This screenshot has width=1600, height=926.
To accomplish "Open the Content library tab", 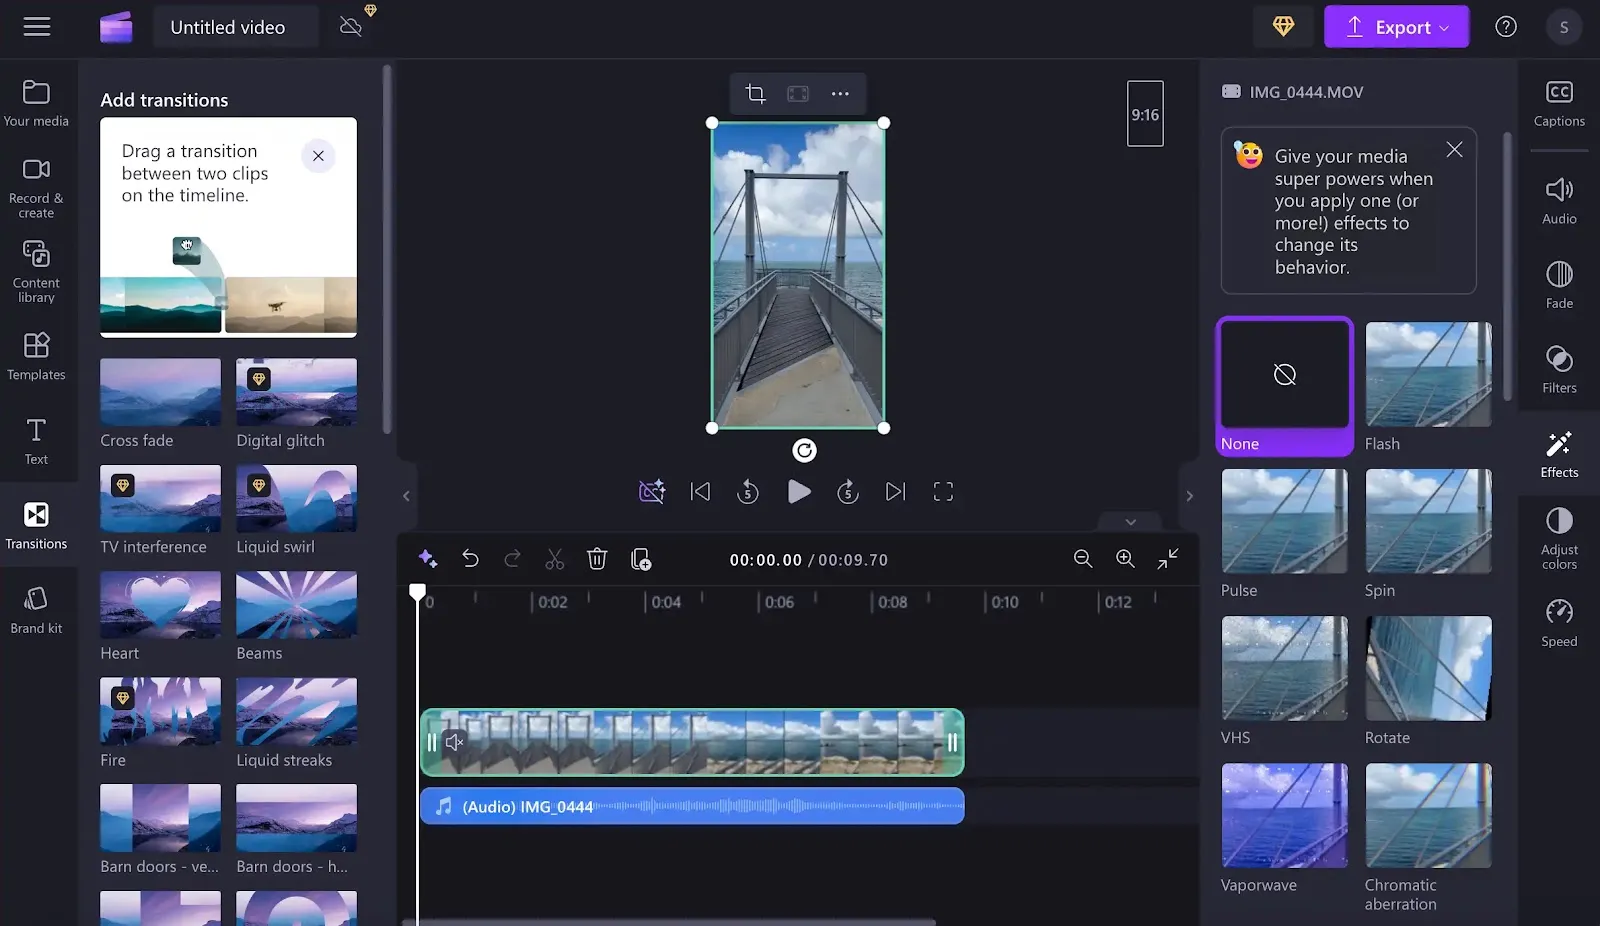I will pyautogui.click(x=37, y=271).
